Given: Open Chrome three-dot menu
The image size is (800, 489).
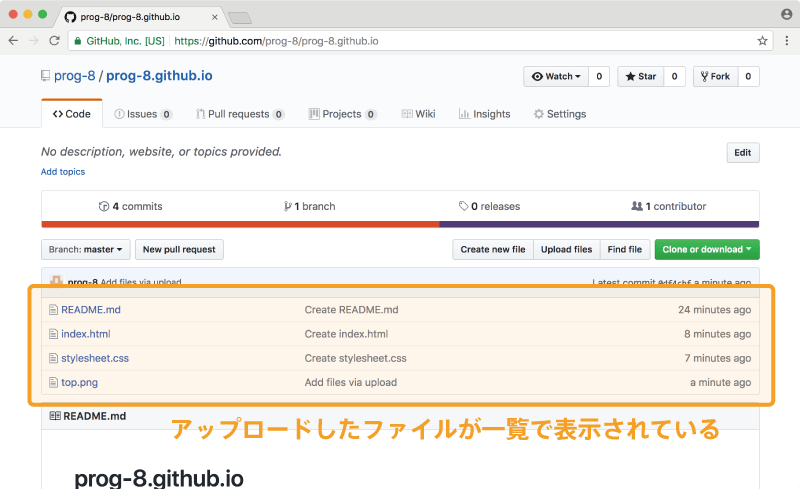Looking at the screenshot, I should coord(787,41).
